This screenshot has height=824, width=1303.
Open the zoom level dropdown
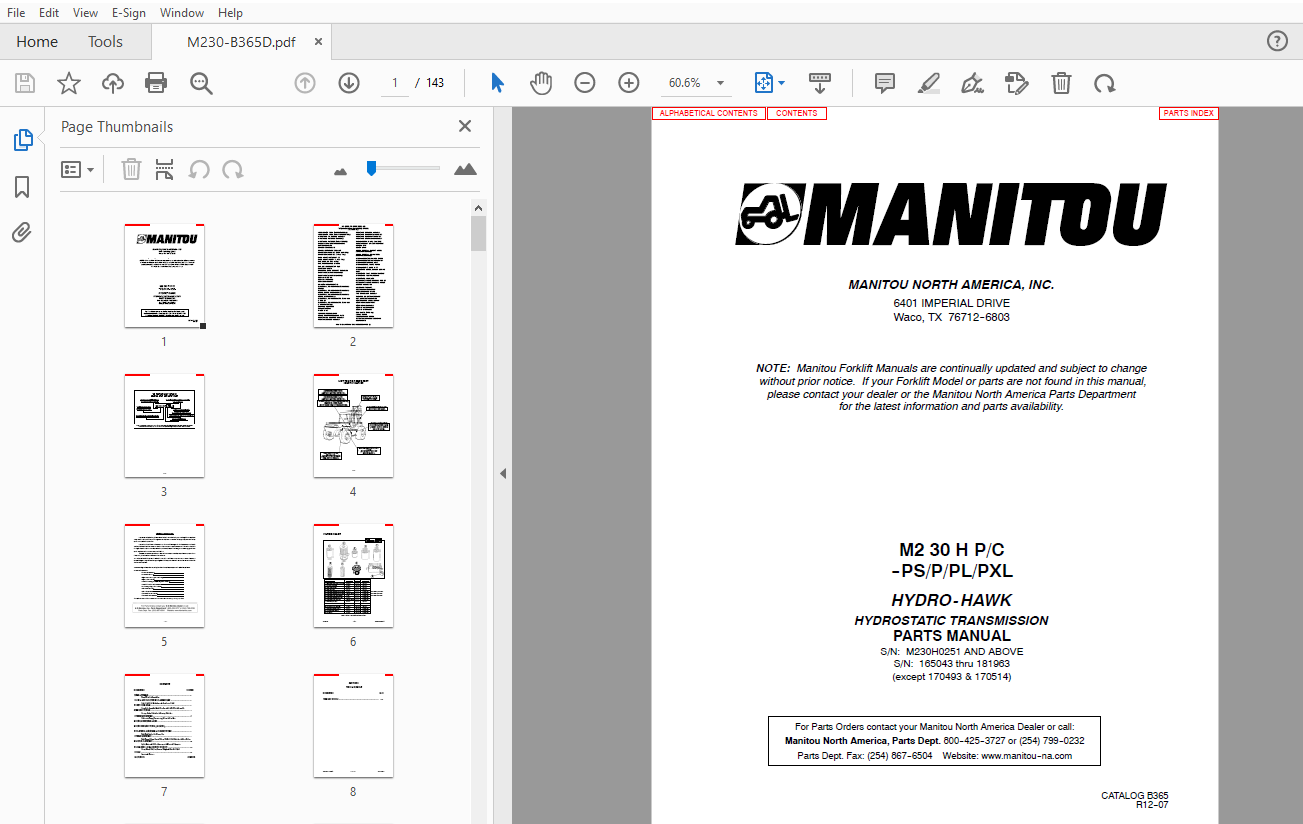(x=720, y=83)
